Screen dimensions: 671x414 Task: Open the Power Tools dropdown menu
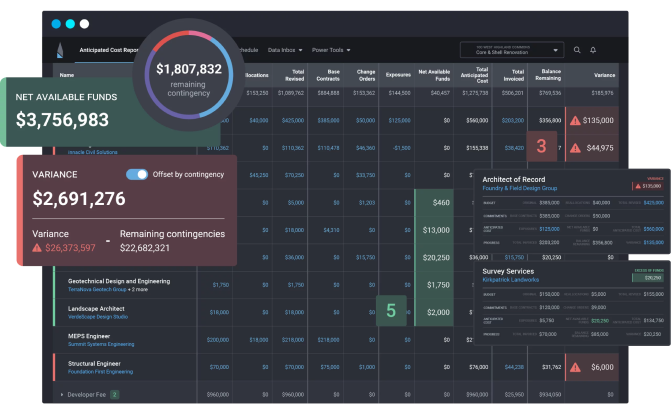334,49
